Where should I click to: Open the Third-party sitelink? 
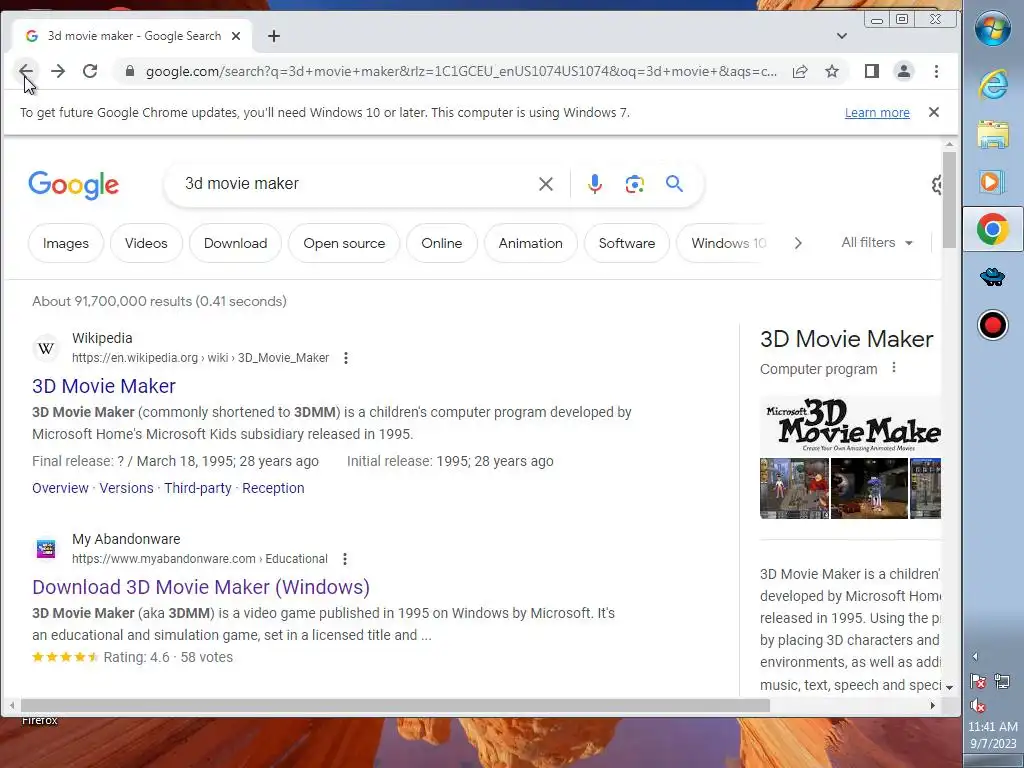[x=198, y=488]
